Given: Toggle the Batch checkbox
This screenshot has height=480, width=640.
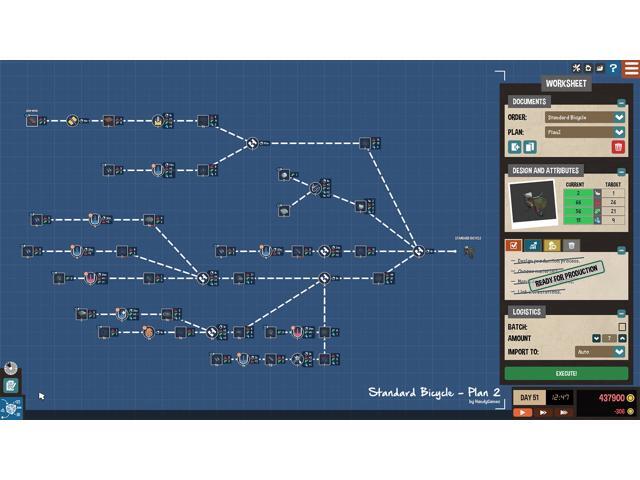Looking at the screenshot, I should (x=622, y=326).
